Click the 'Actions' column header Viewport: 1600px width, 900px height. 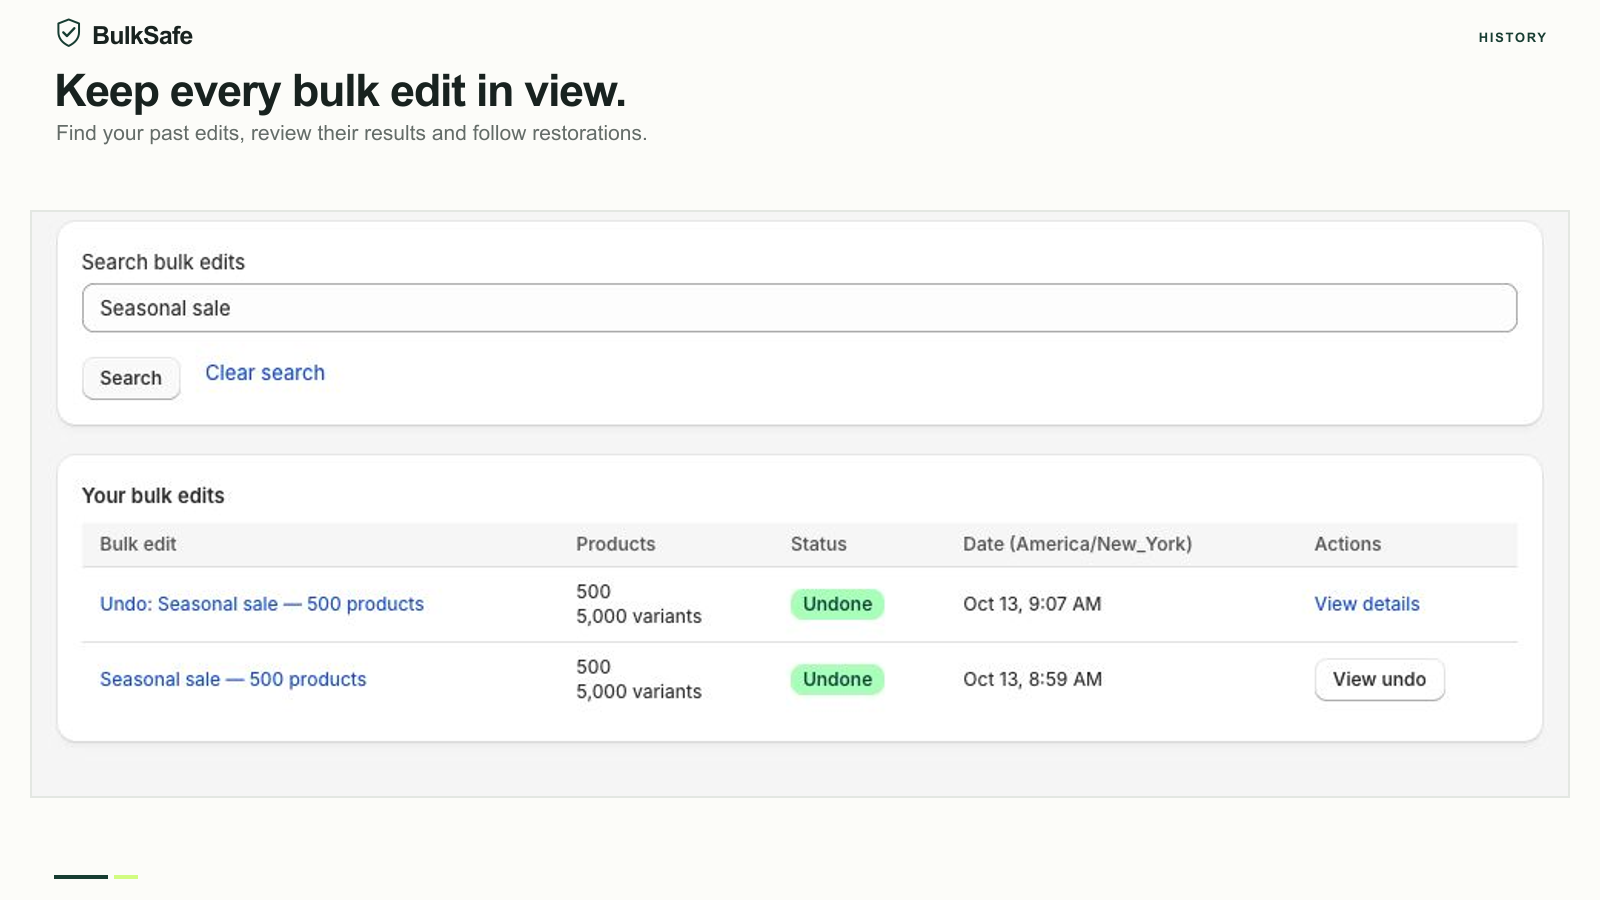(1347, 544)
